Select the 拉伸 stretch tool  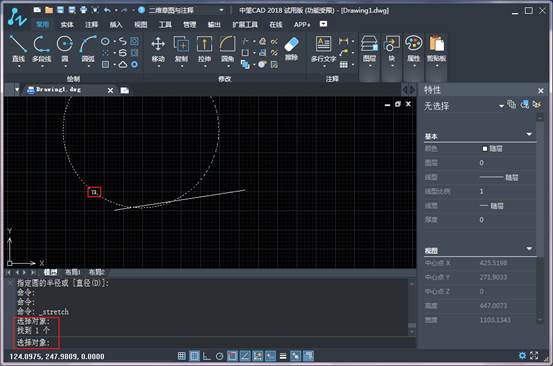[x=204, y=49]
